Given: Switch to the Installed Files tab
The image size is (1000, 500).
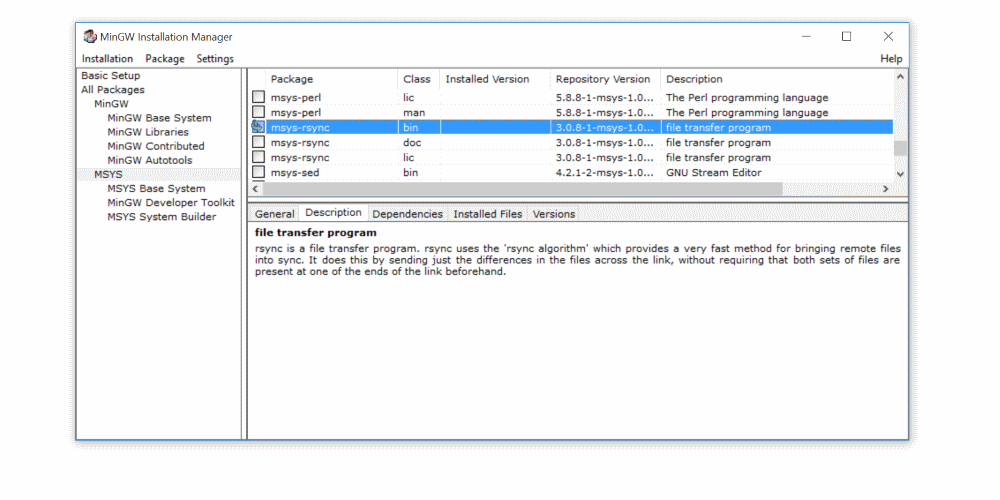Looking at the screenshot, I should [487, 214].
